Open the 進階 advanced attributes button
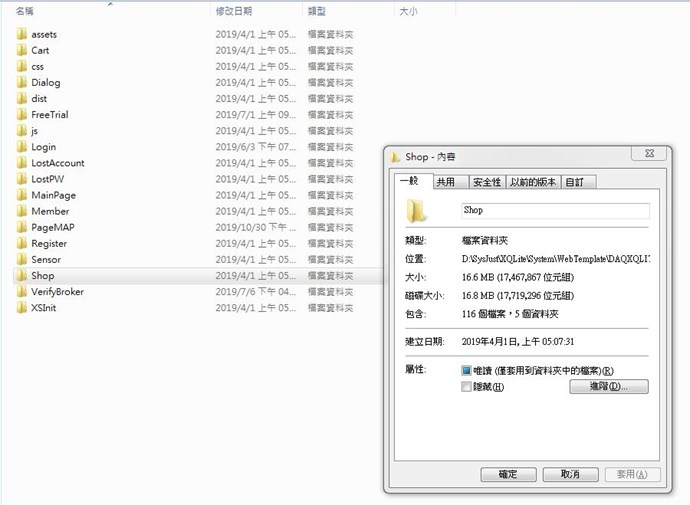The width and height of the screenshot is (690, 505). pyautogui.click(x=609, y=386)
